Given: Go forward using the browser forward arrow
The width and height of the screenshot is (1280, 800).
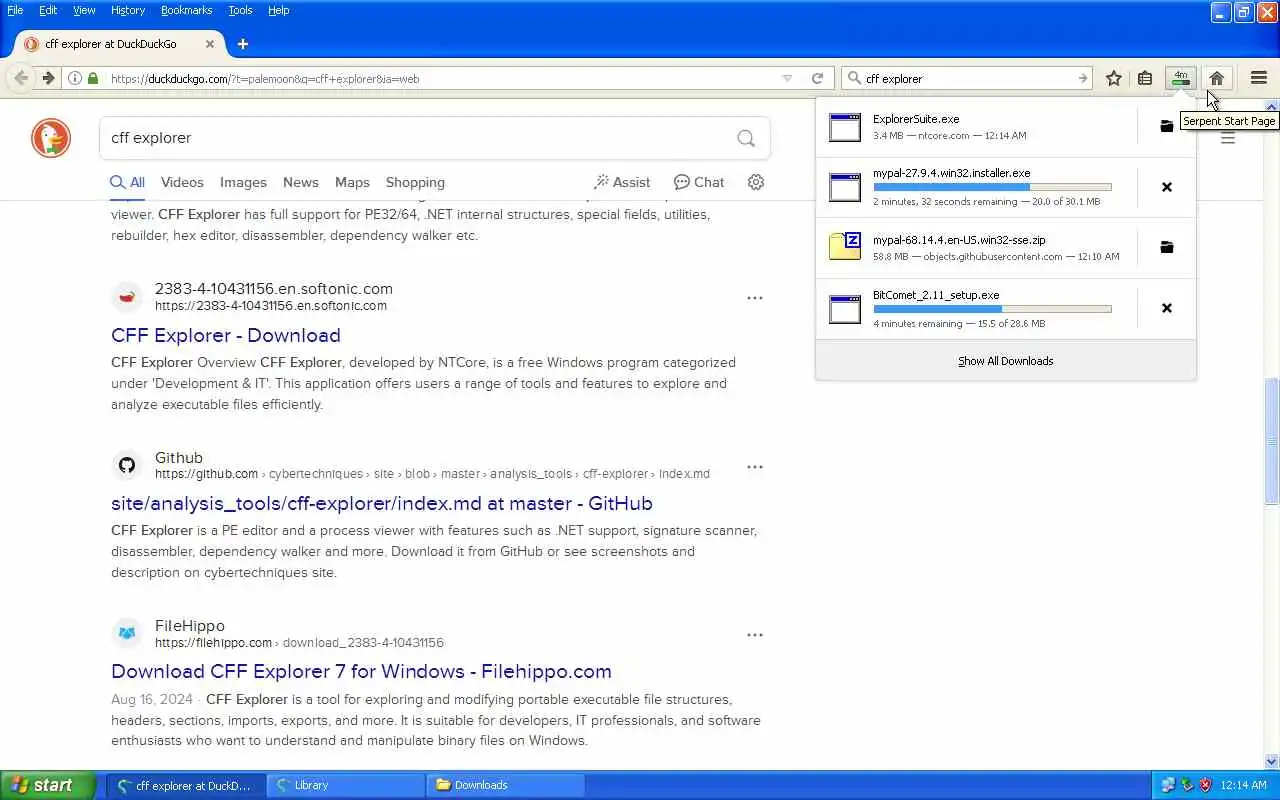Looking at the screenshot, I should [47, 78].
